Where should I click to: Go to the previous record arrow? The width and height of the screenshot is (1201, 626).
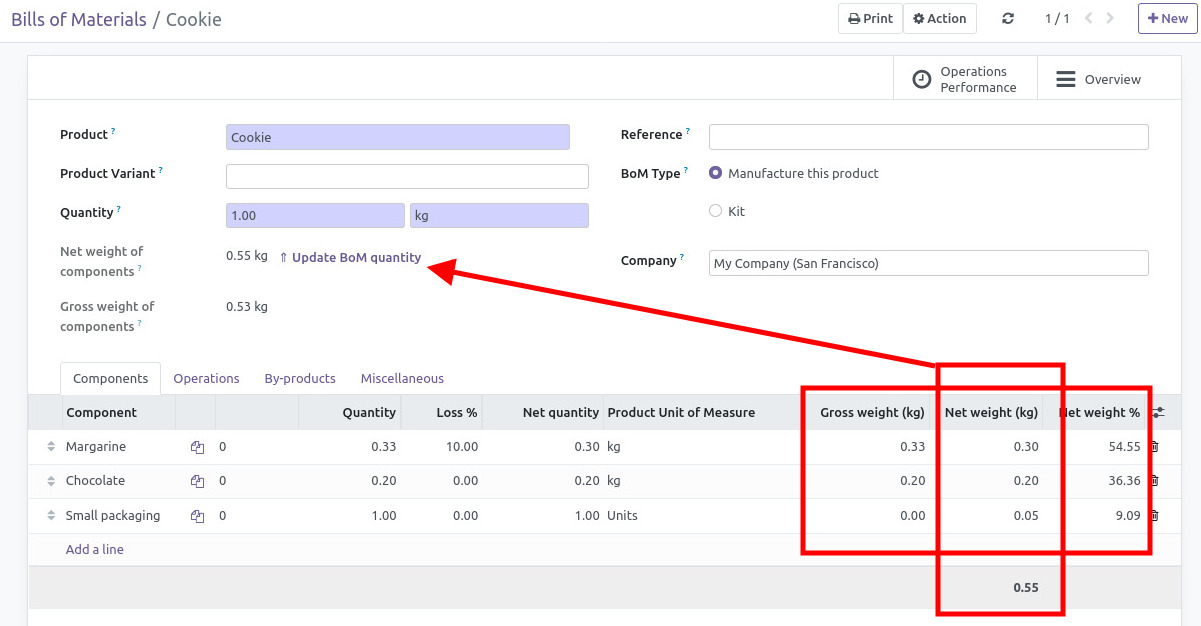click(1088, 18)
